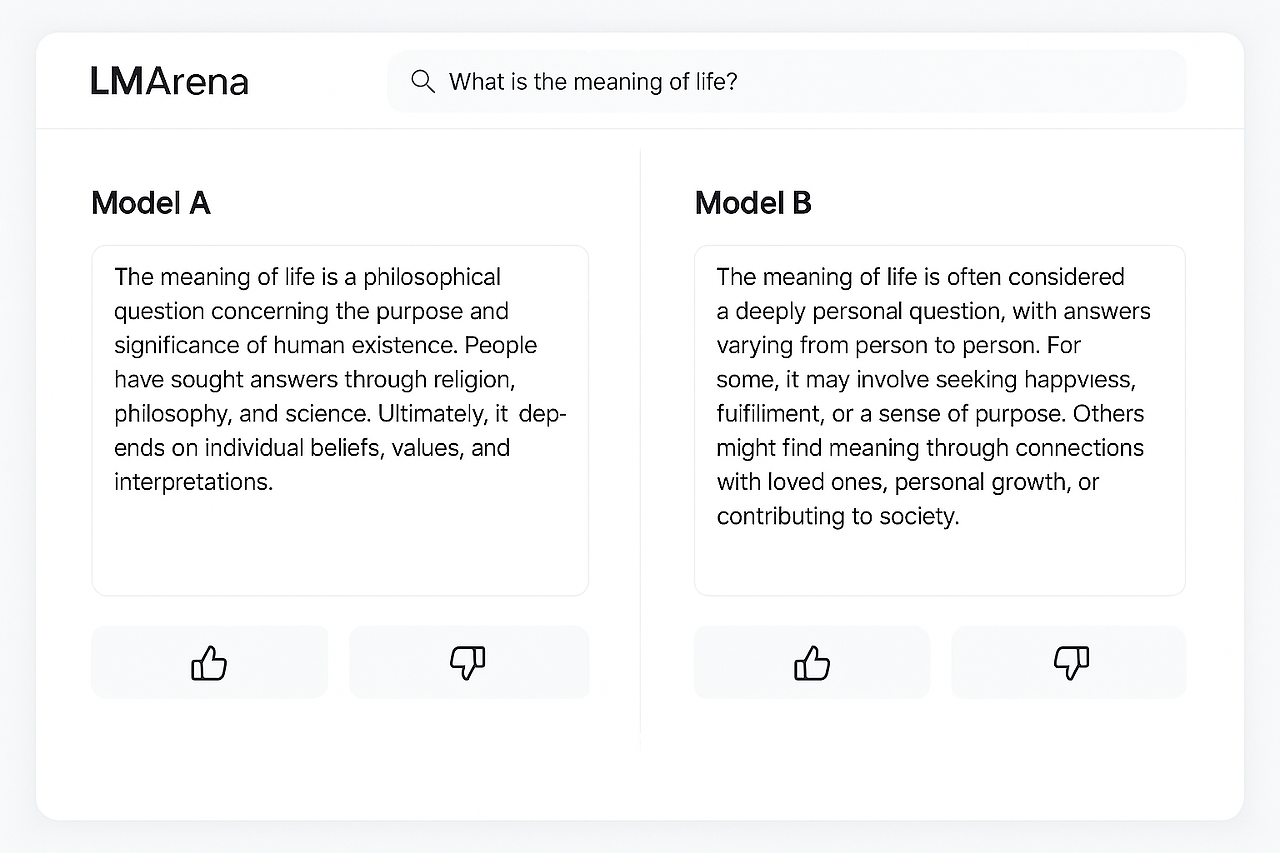The width and height of the screenshot is (1280, 853).
Task: Downvote Model A's response with thumbs down
Action: [468, 662]
